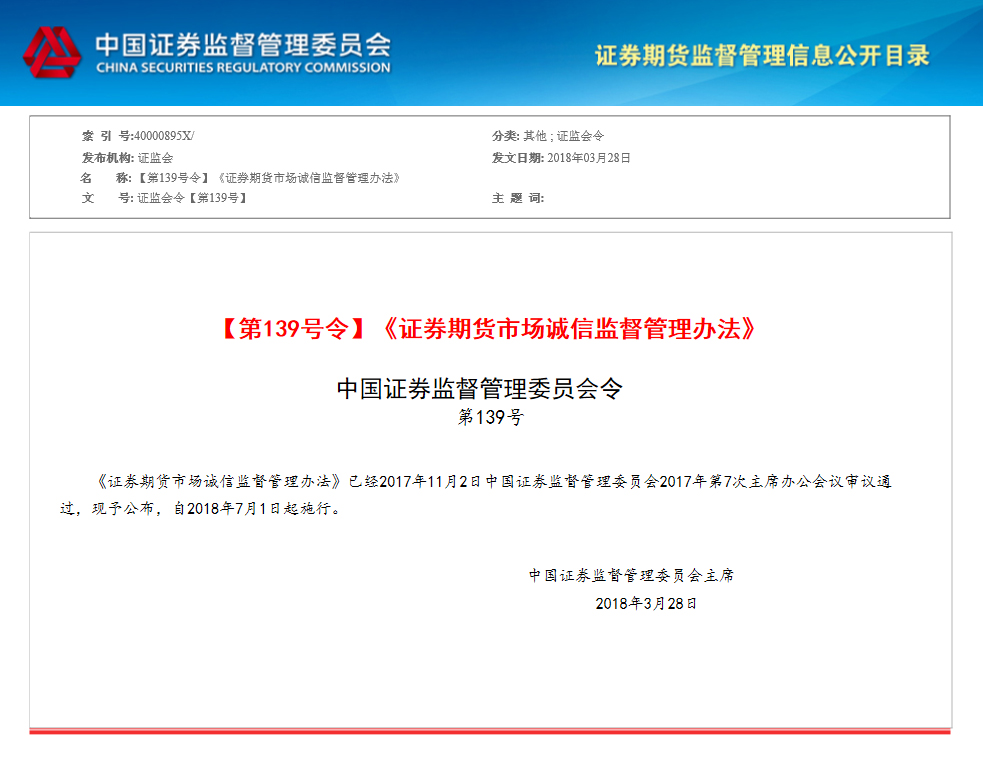Click the 中国证券监督管理委员会 header name
The height and width of the screenshot is (772, 983).
pyautogui.click(x=242, y=44)
